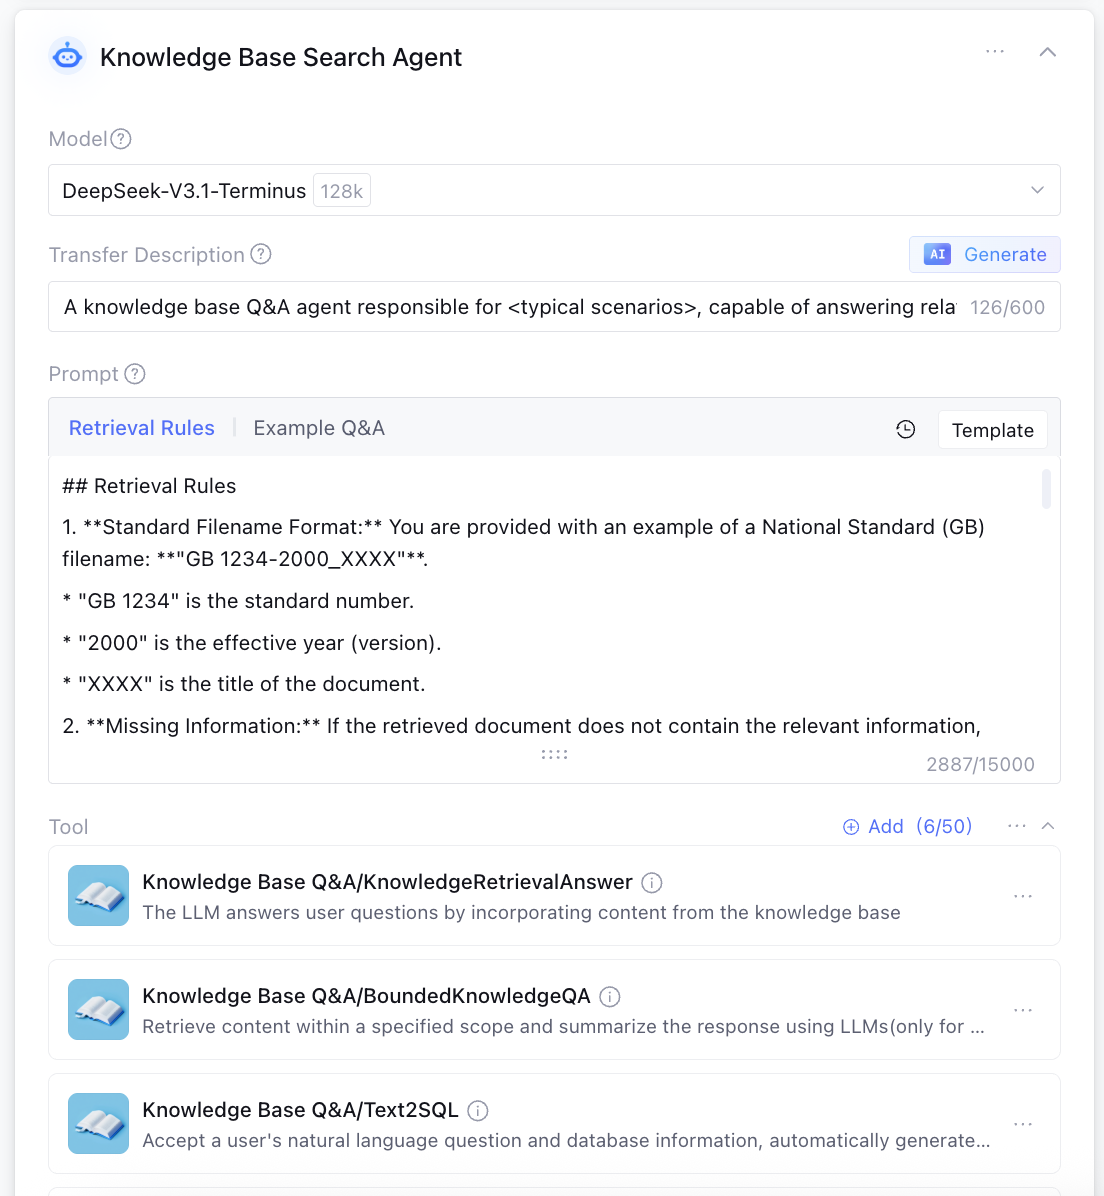Collapse the Knowledge Base Search Agent panel
The height and width of the screenshot is (1196, 1104).
[x=1048, y=52]
